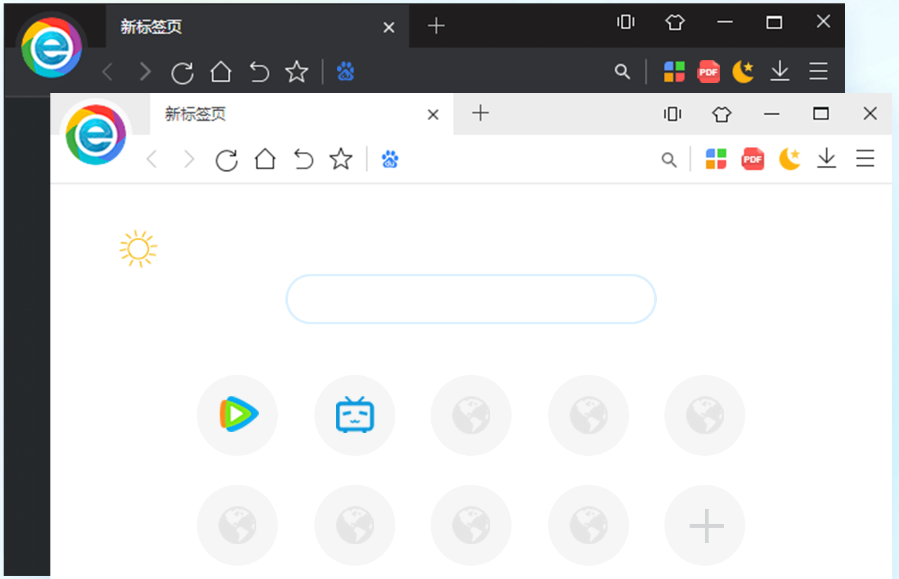Image resolution: width=899 pixels, height=579 pixels.
Task: Go to the browser home page
Action: (264, 159)
